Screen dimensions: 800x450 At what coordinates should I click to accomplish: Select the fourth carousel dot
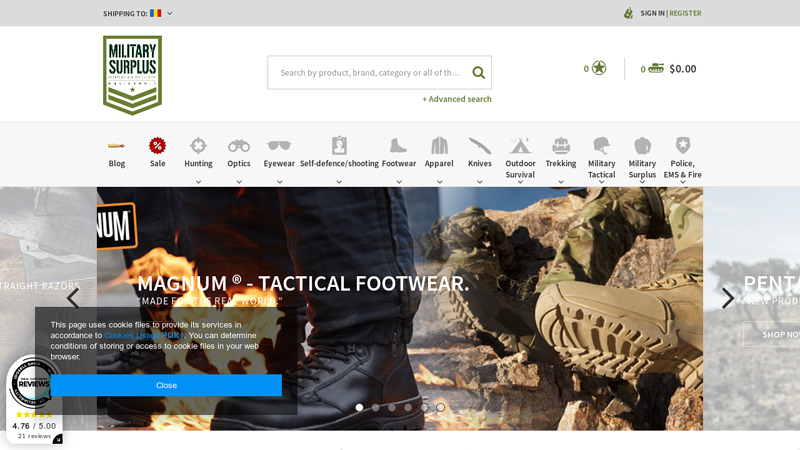point(408,407)
